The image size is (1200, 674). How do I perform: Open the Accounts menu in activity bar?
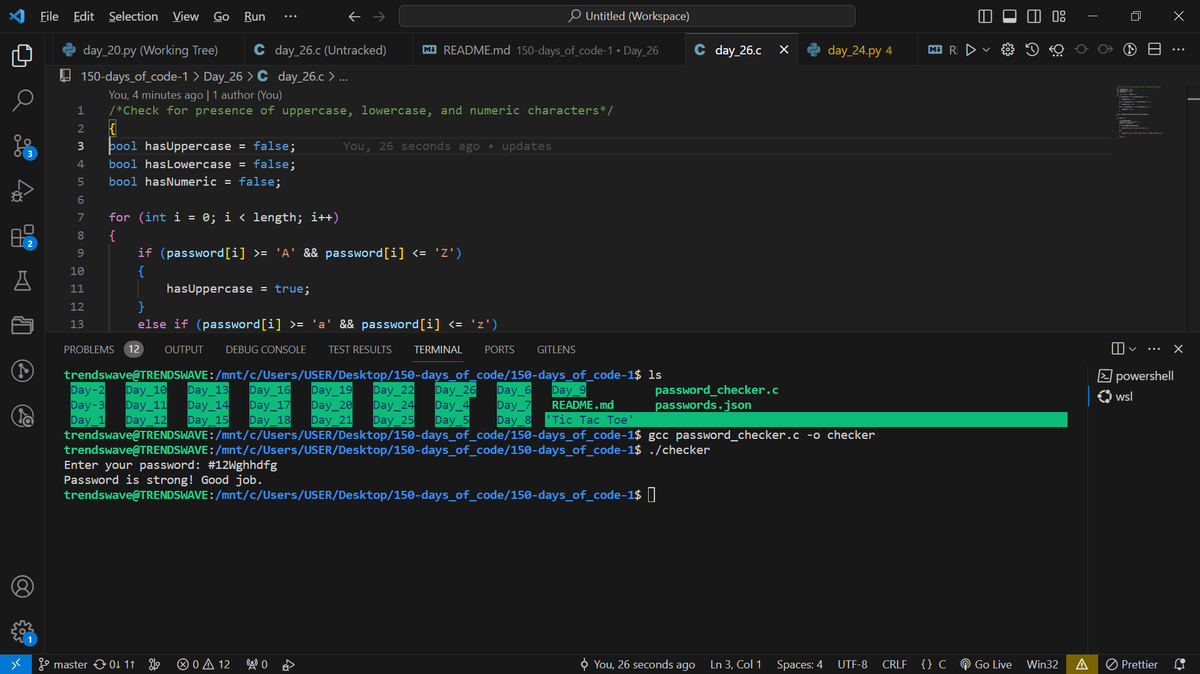point(22,586)
